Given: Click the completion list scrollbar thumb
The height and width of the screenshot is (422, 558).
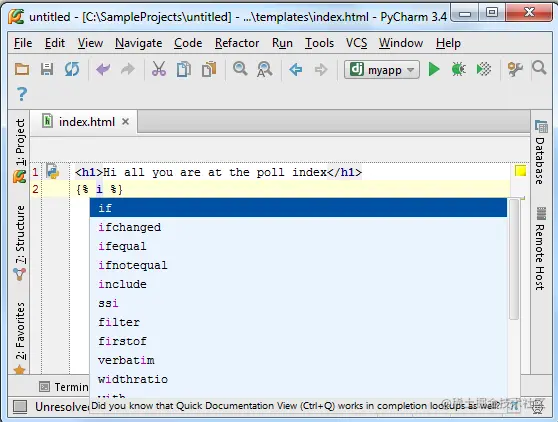Looking at the screenshot, I should 514,260.
